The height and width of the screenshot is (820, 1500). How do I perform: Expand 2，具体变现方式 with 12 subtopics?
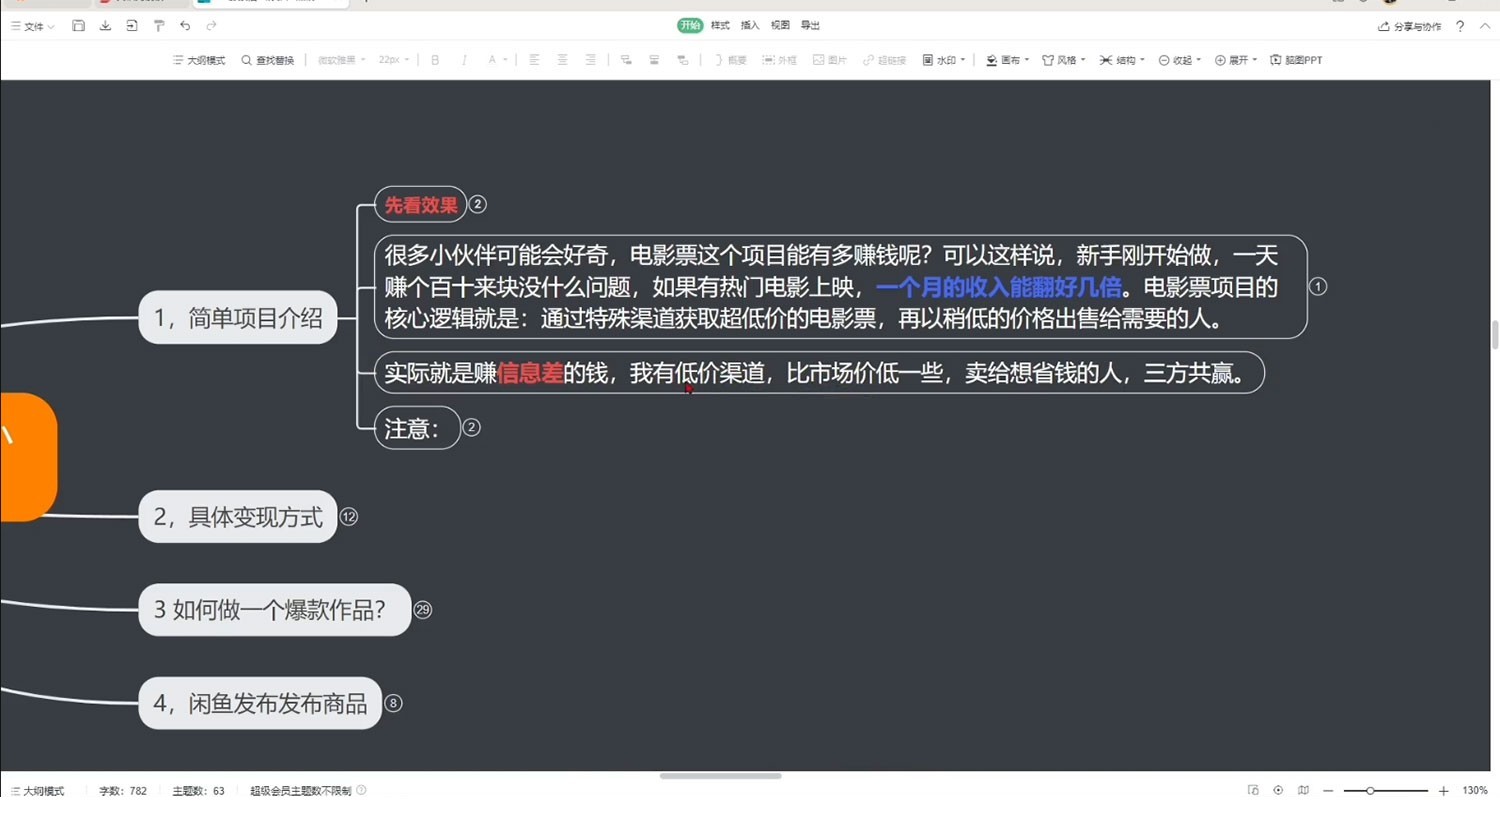point(349,517)
